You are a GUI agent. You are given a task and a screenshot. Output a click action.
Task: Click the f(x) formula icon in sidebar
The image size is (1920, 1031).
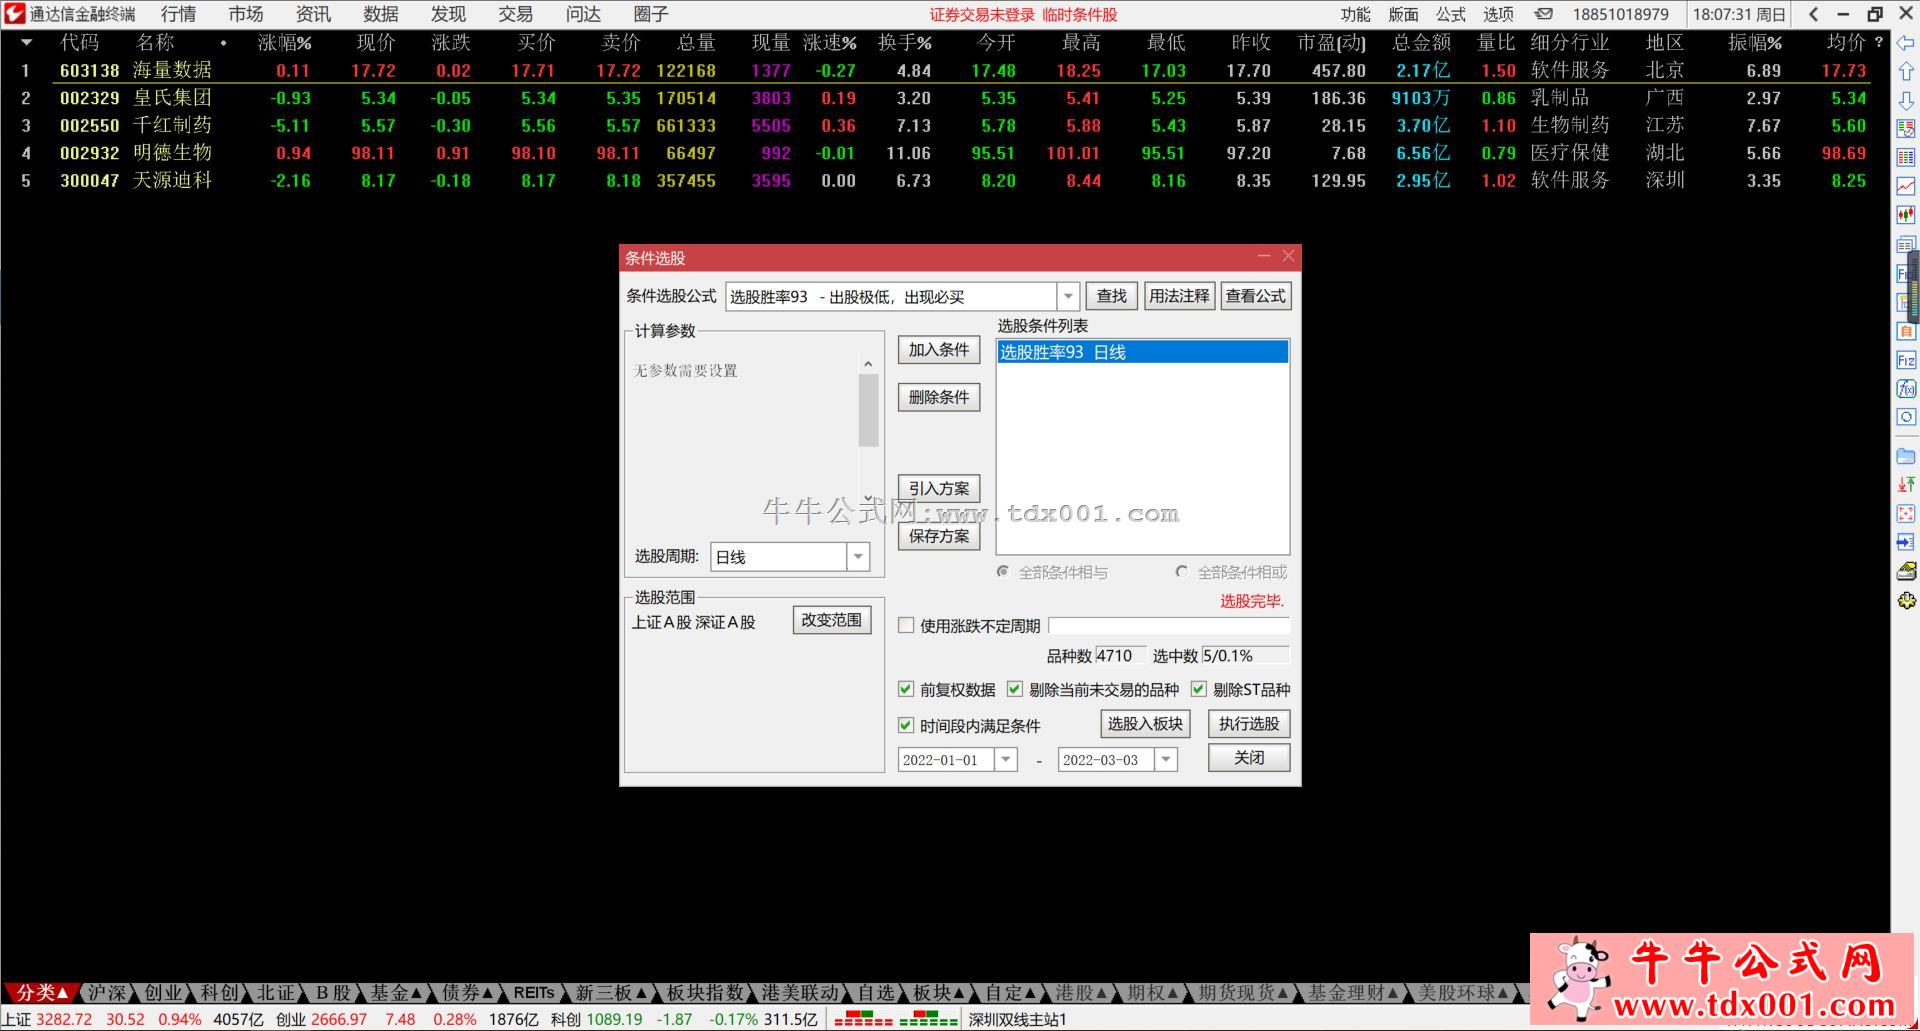click(1906, 389)
